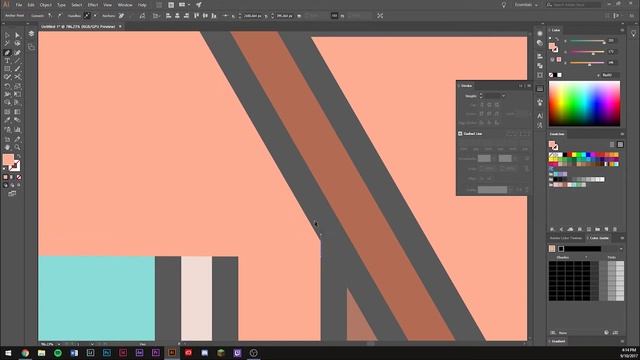Open the File menu
Viewport: 640px width, 360px height.
click(19, 5)
